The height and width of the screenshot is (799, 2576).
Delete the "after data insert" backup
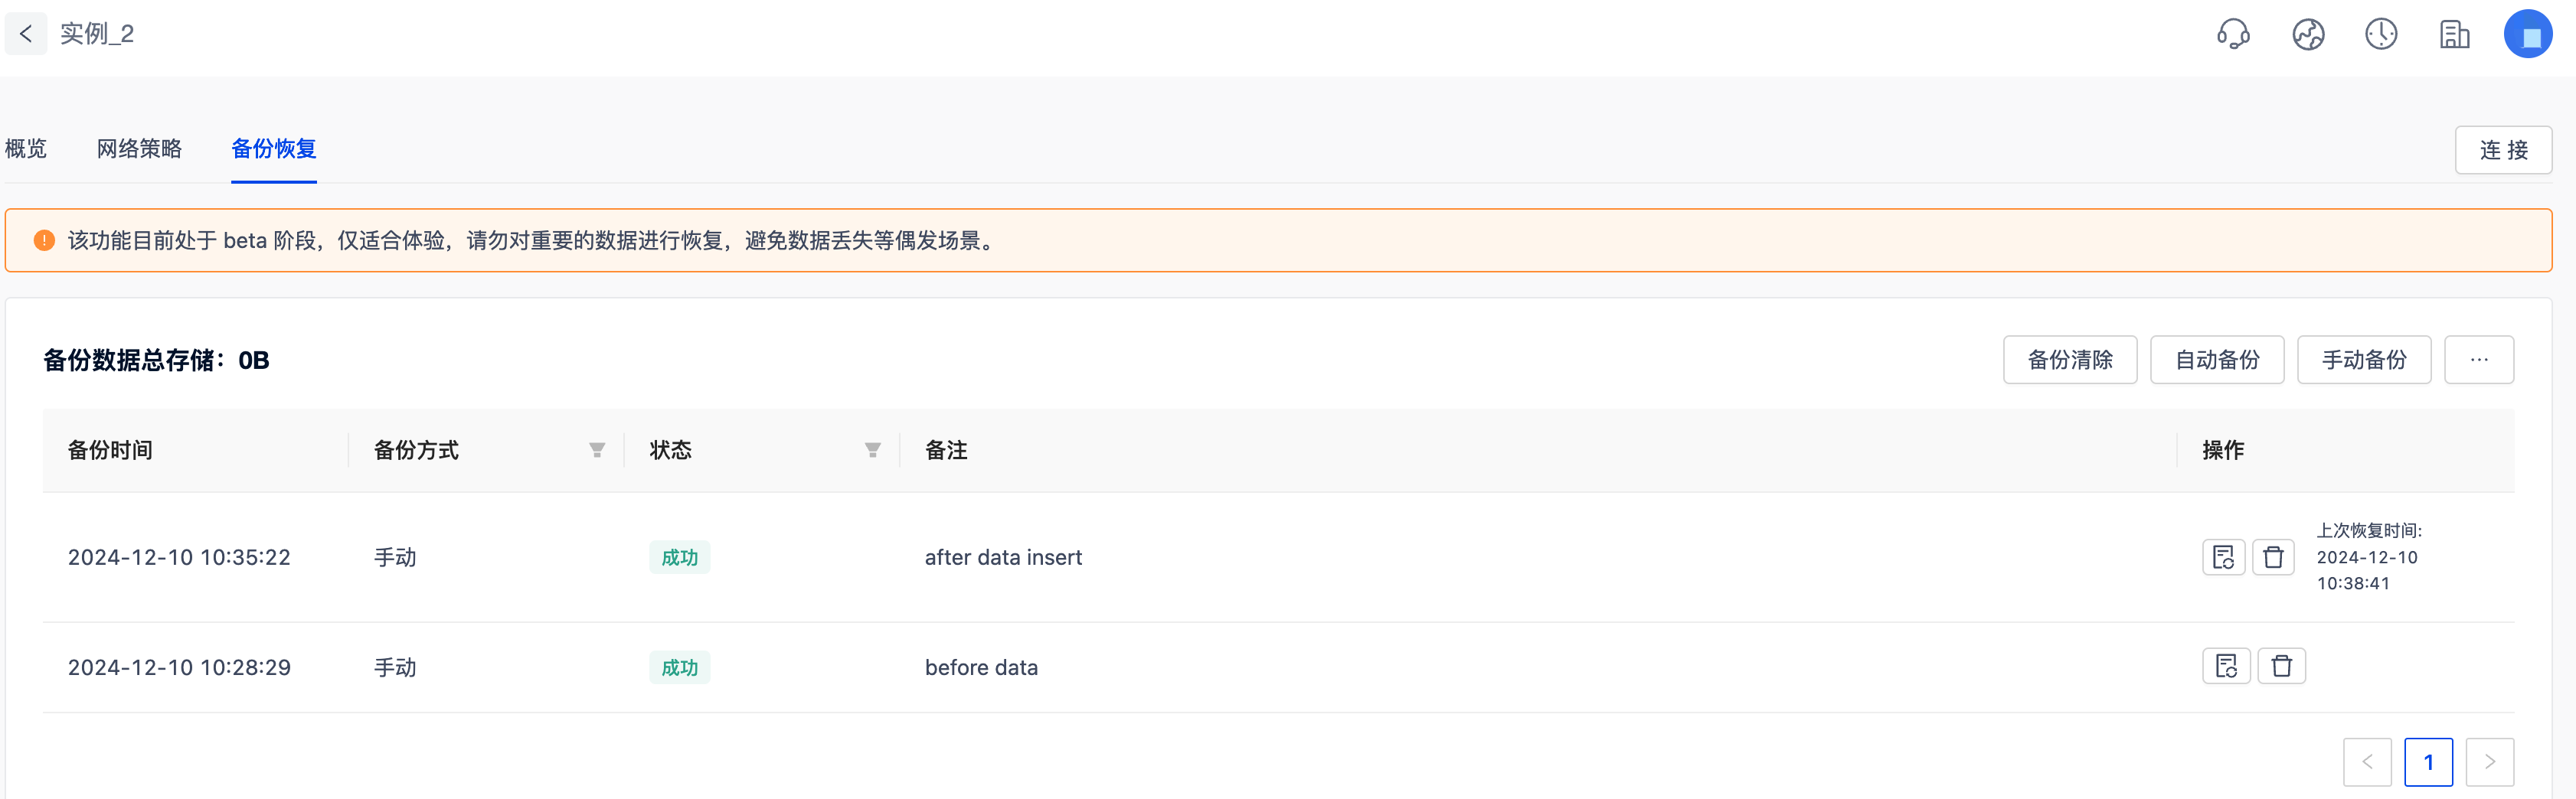point(2273,557)
